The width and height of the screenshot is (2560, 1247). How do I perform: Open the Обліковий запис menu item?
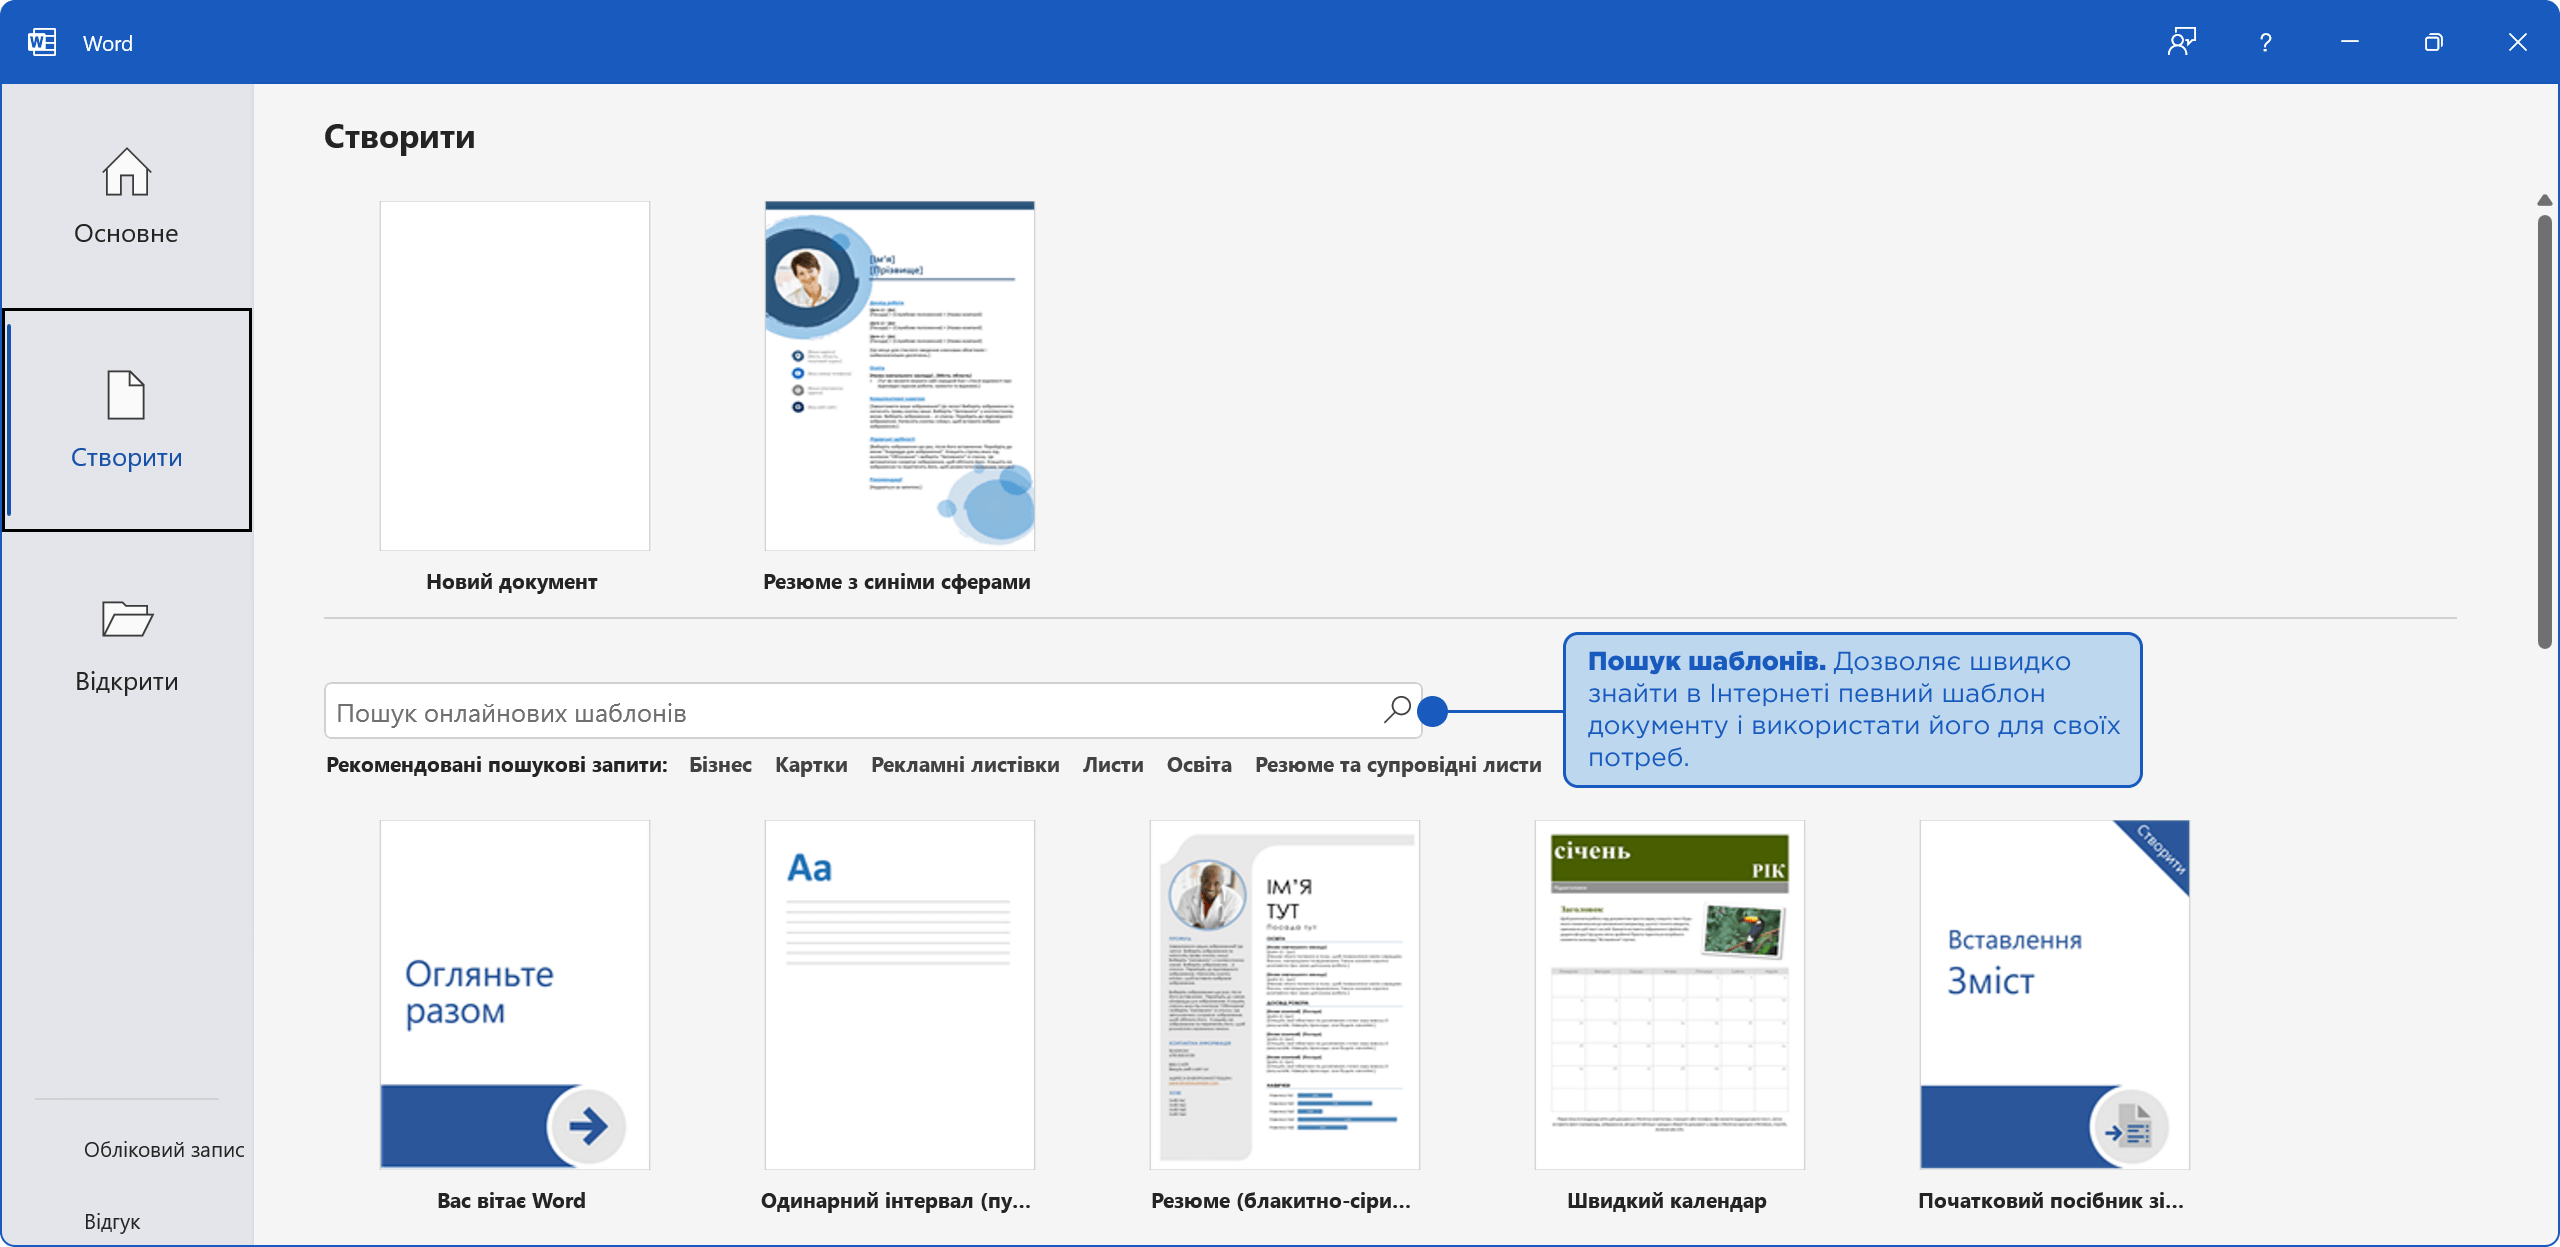(x=164, y=1150)
